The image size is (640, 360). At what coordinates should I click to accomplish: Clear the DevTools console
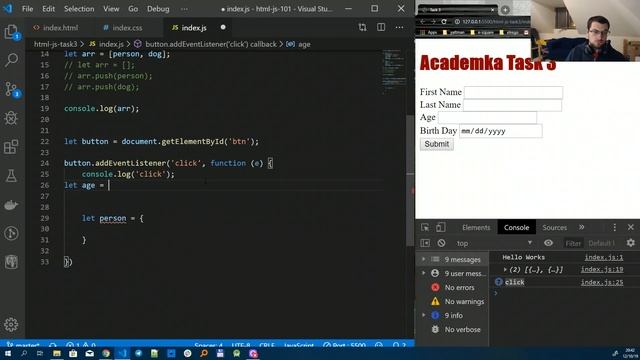pos(441,243)
